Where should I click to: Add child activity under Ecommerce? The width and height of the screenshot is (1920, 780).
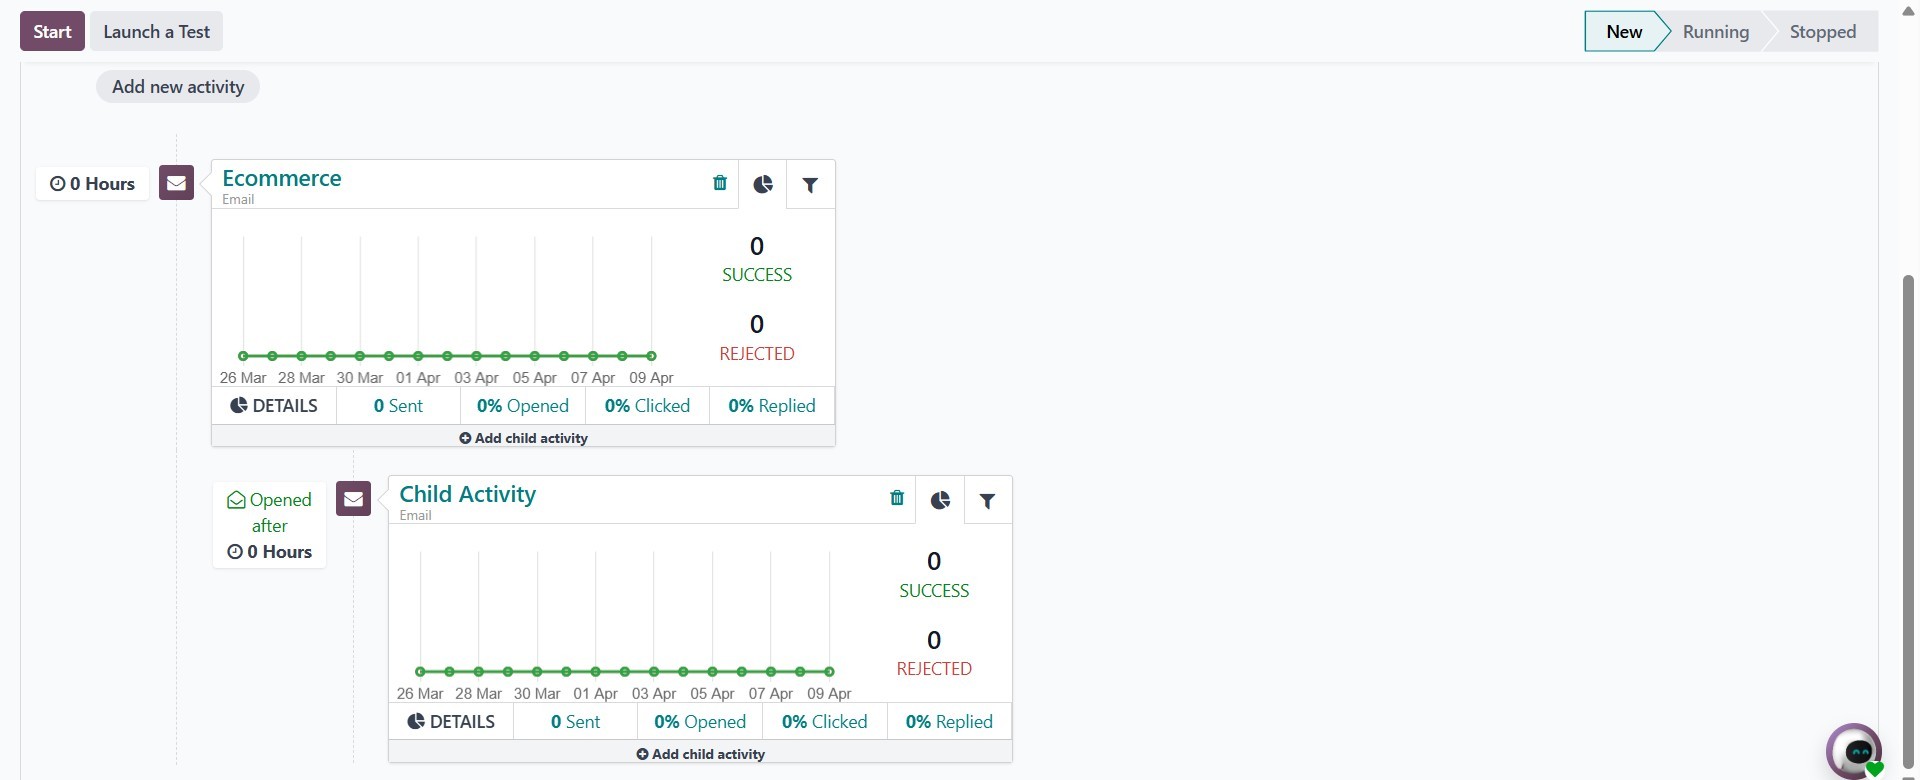[x=523, y=438]
